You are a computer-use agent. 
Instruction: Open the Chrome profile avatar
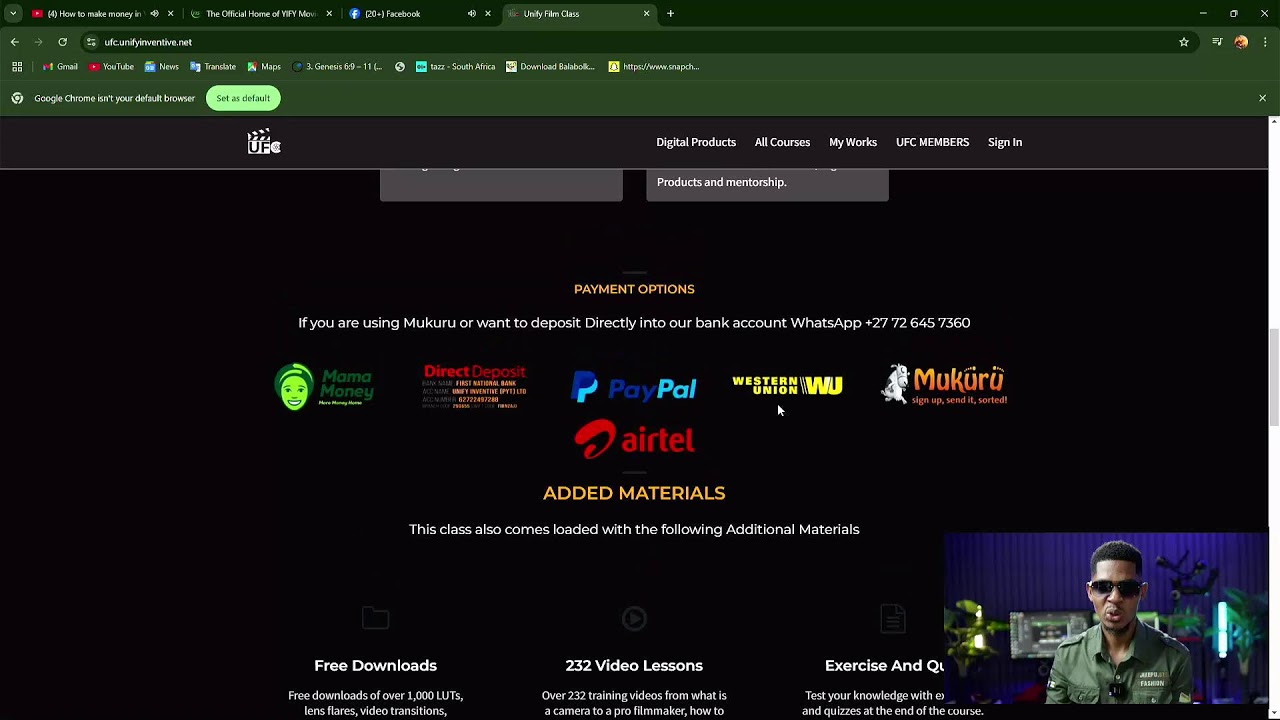(x=1241, y=42)
